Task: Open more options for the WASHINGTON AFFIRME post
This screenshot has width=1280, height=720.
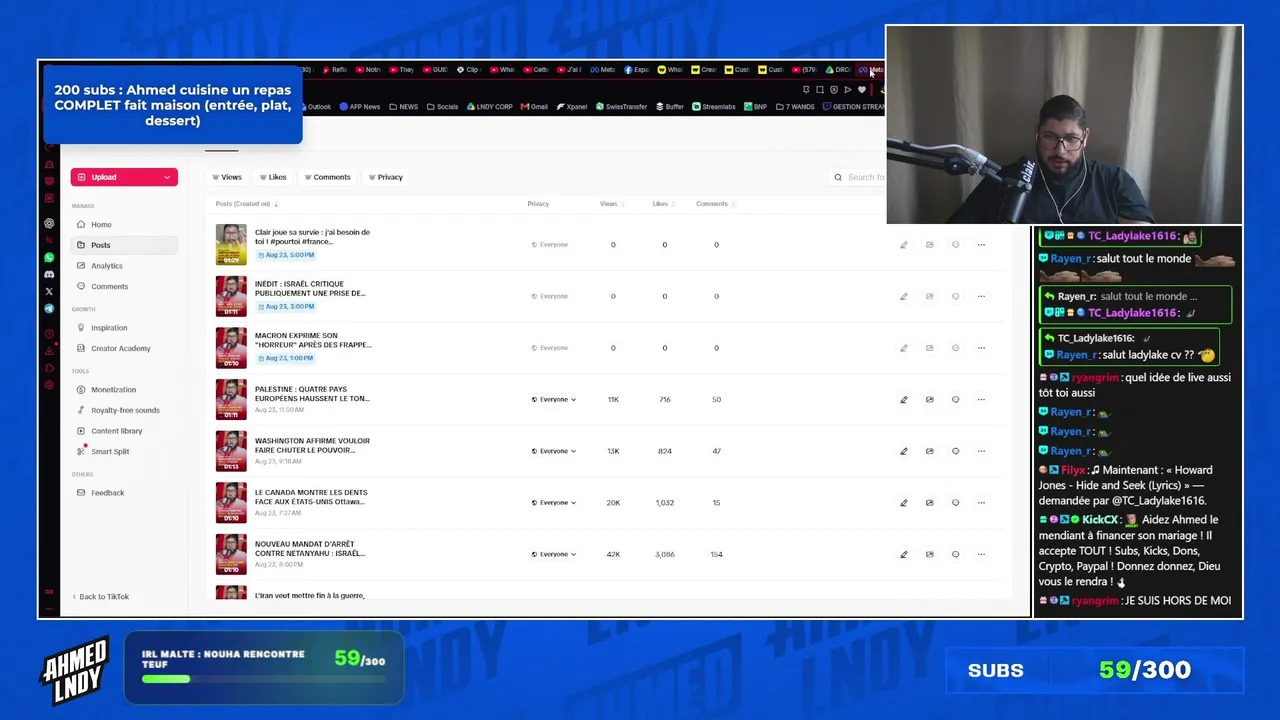Action: pos(981,451)
